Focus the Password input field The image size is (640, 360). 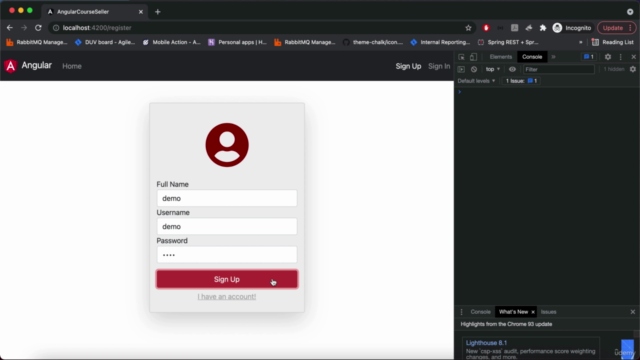(x=227, y=255)
